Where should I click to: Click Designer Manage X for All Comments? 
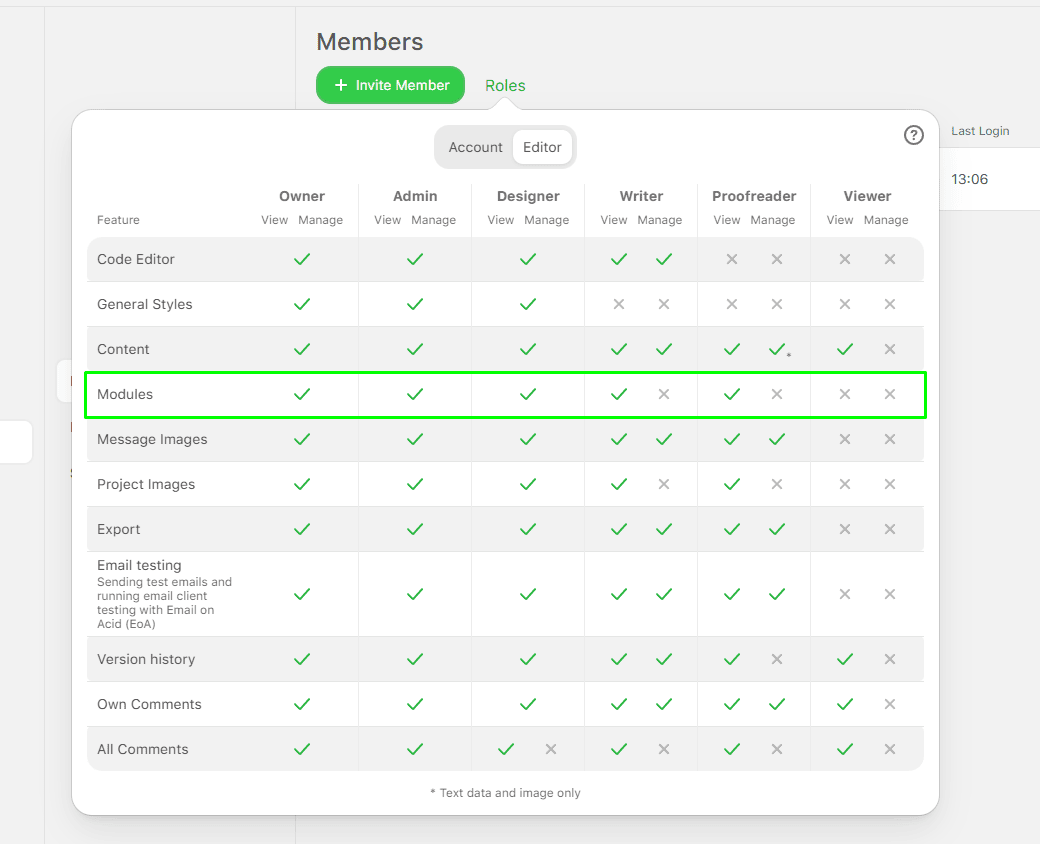pyautogui.click(x=551, y=749)
